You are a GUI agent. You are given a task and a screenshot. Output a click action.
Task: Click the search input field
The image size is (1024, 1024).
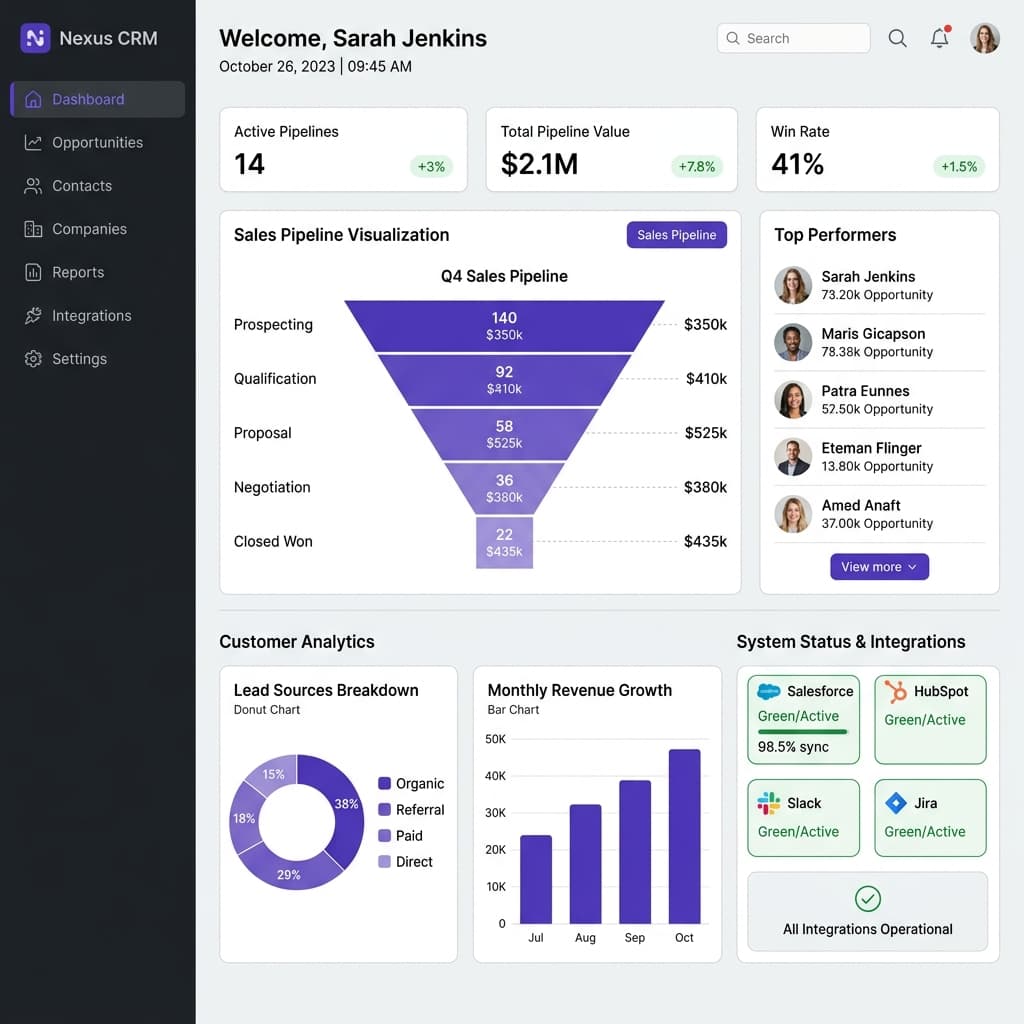[793, 38]
